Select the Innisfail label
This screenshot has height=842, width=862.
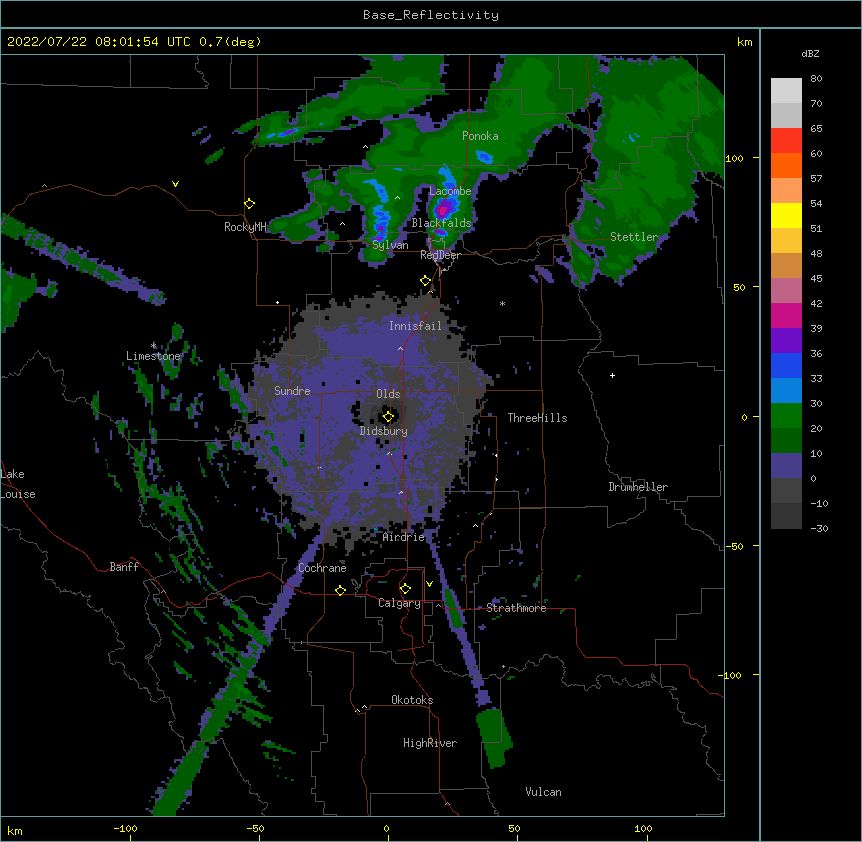pos(415,326)
